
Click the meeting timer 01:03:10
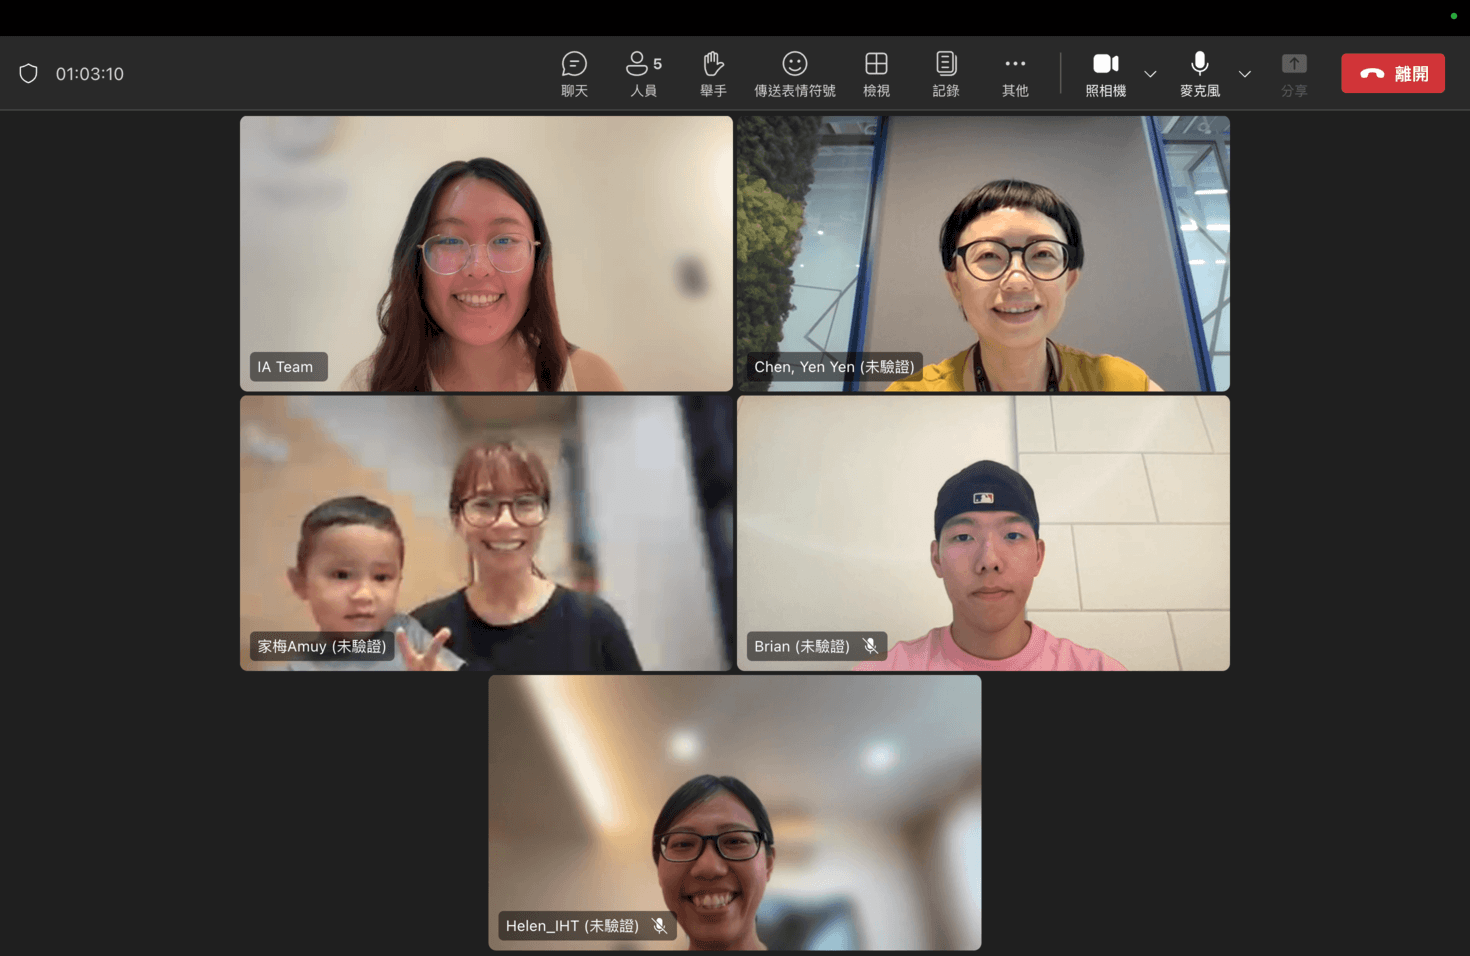click(90, 74)
